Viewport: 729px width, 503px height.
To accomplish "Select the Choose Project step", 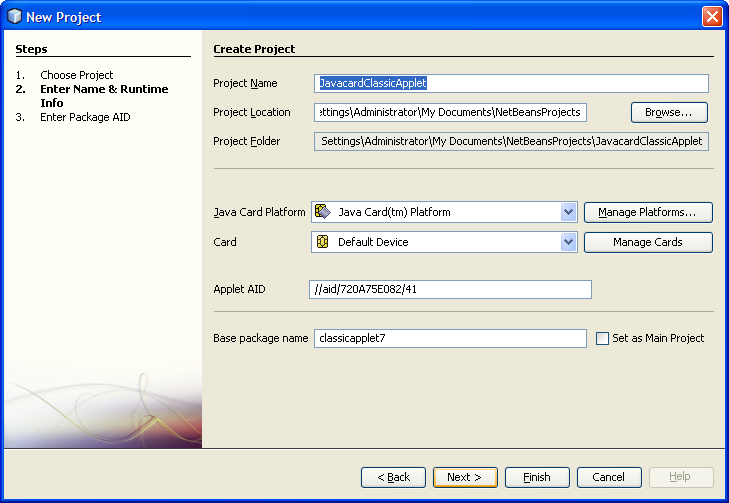I will [x=77, y=75].
